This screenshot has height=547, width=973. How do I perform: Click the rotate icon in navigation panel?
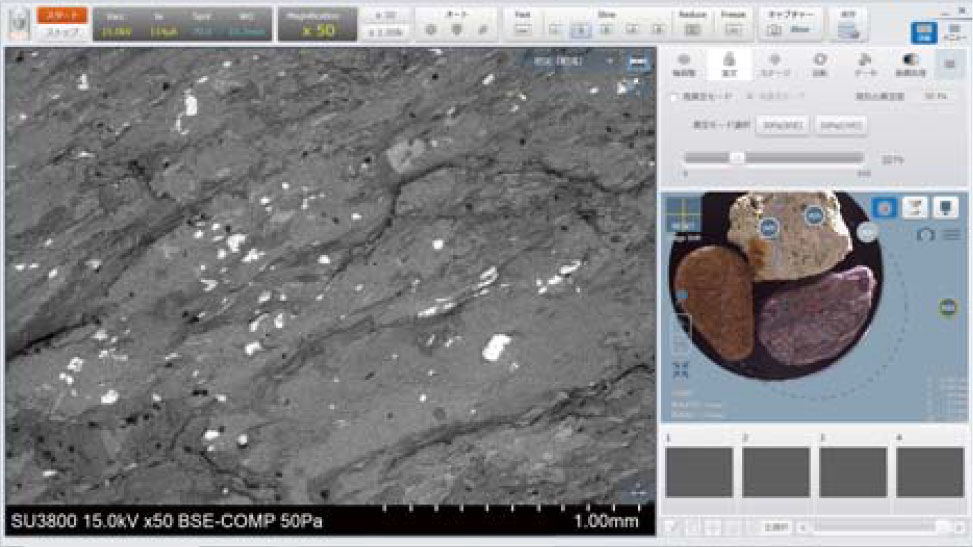[924, 234]
